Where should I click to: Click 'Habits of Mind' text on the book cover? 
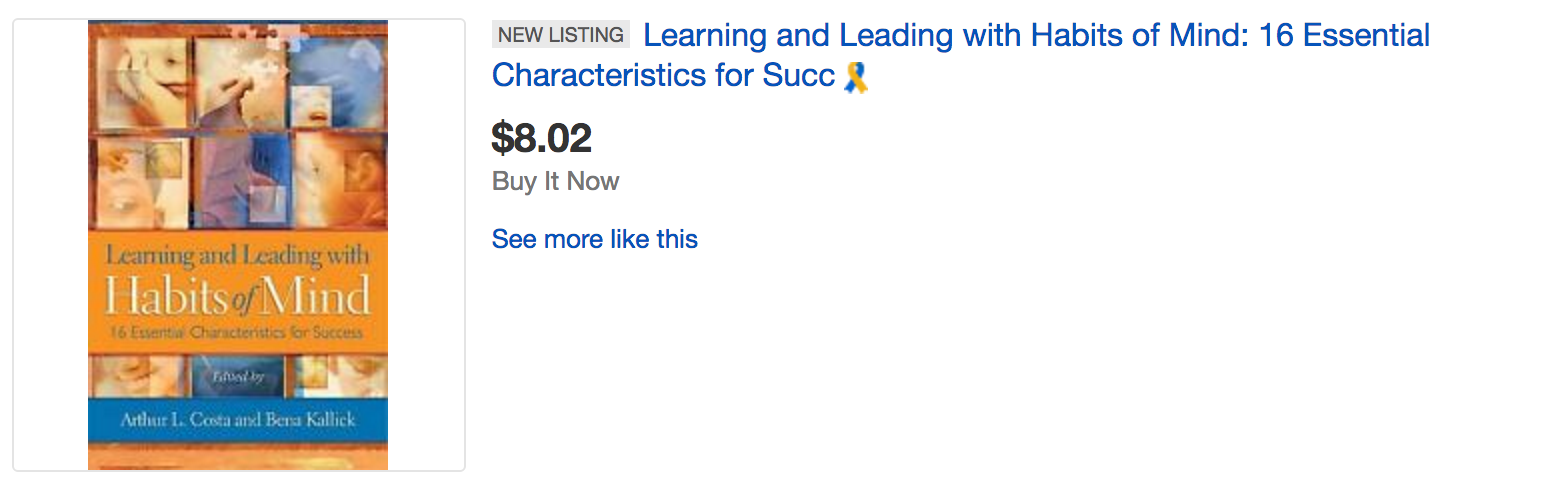tap(238, 297)
